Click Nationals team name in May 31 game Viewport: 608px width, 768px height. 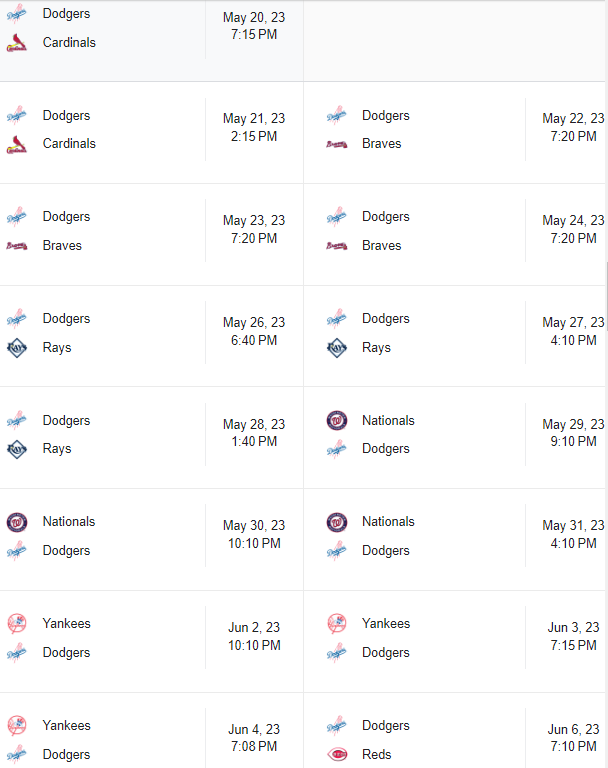pos(388,522)
